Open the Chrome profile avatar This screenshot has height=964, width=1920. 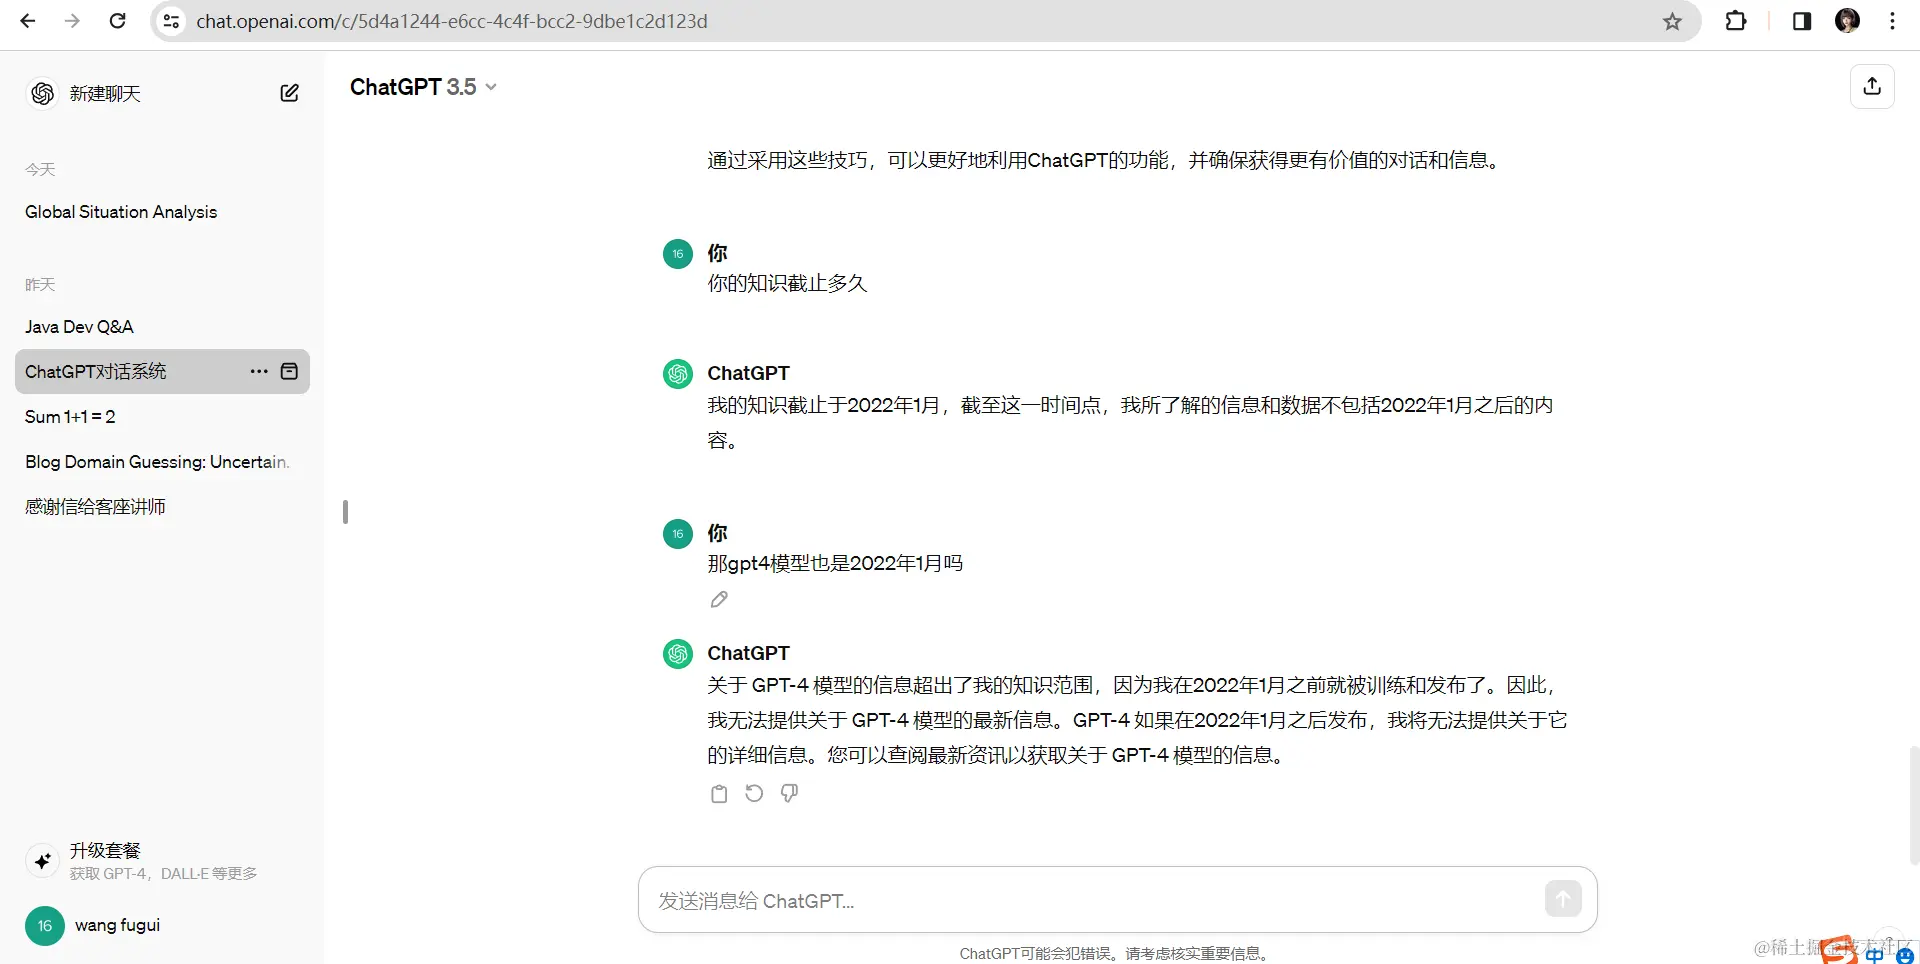click(x=1847, y=21)
